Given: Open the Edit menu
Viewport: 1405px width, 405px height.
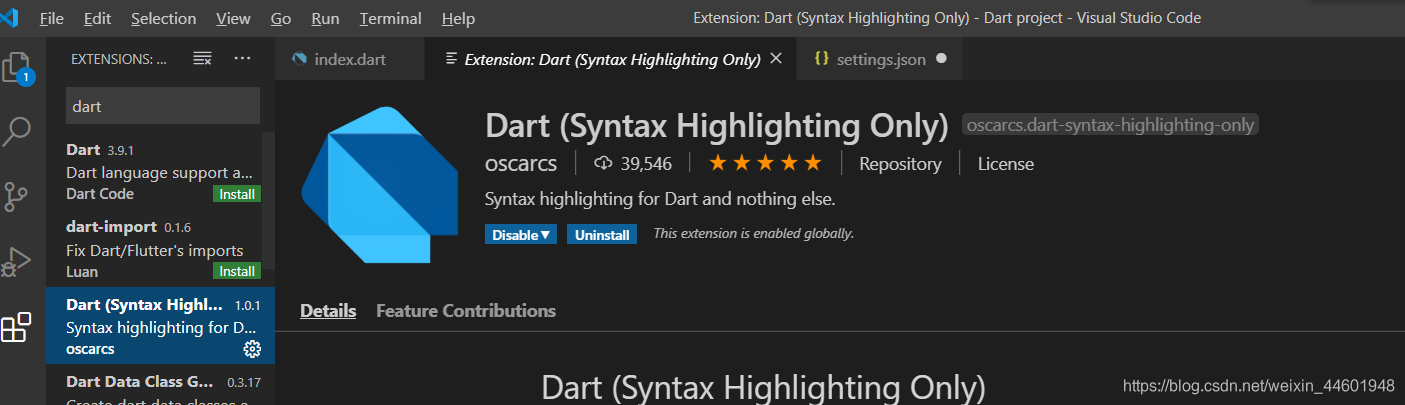Looking at the screenshot, I should click(98, 19).
